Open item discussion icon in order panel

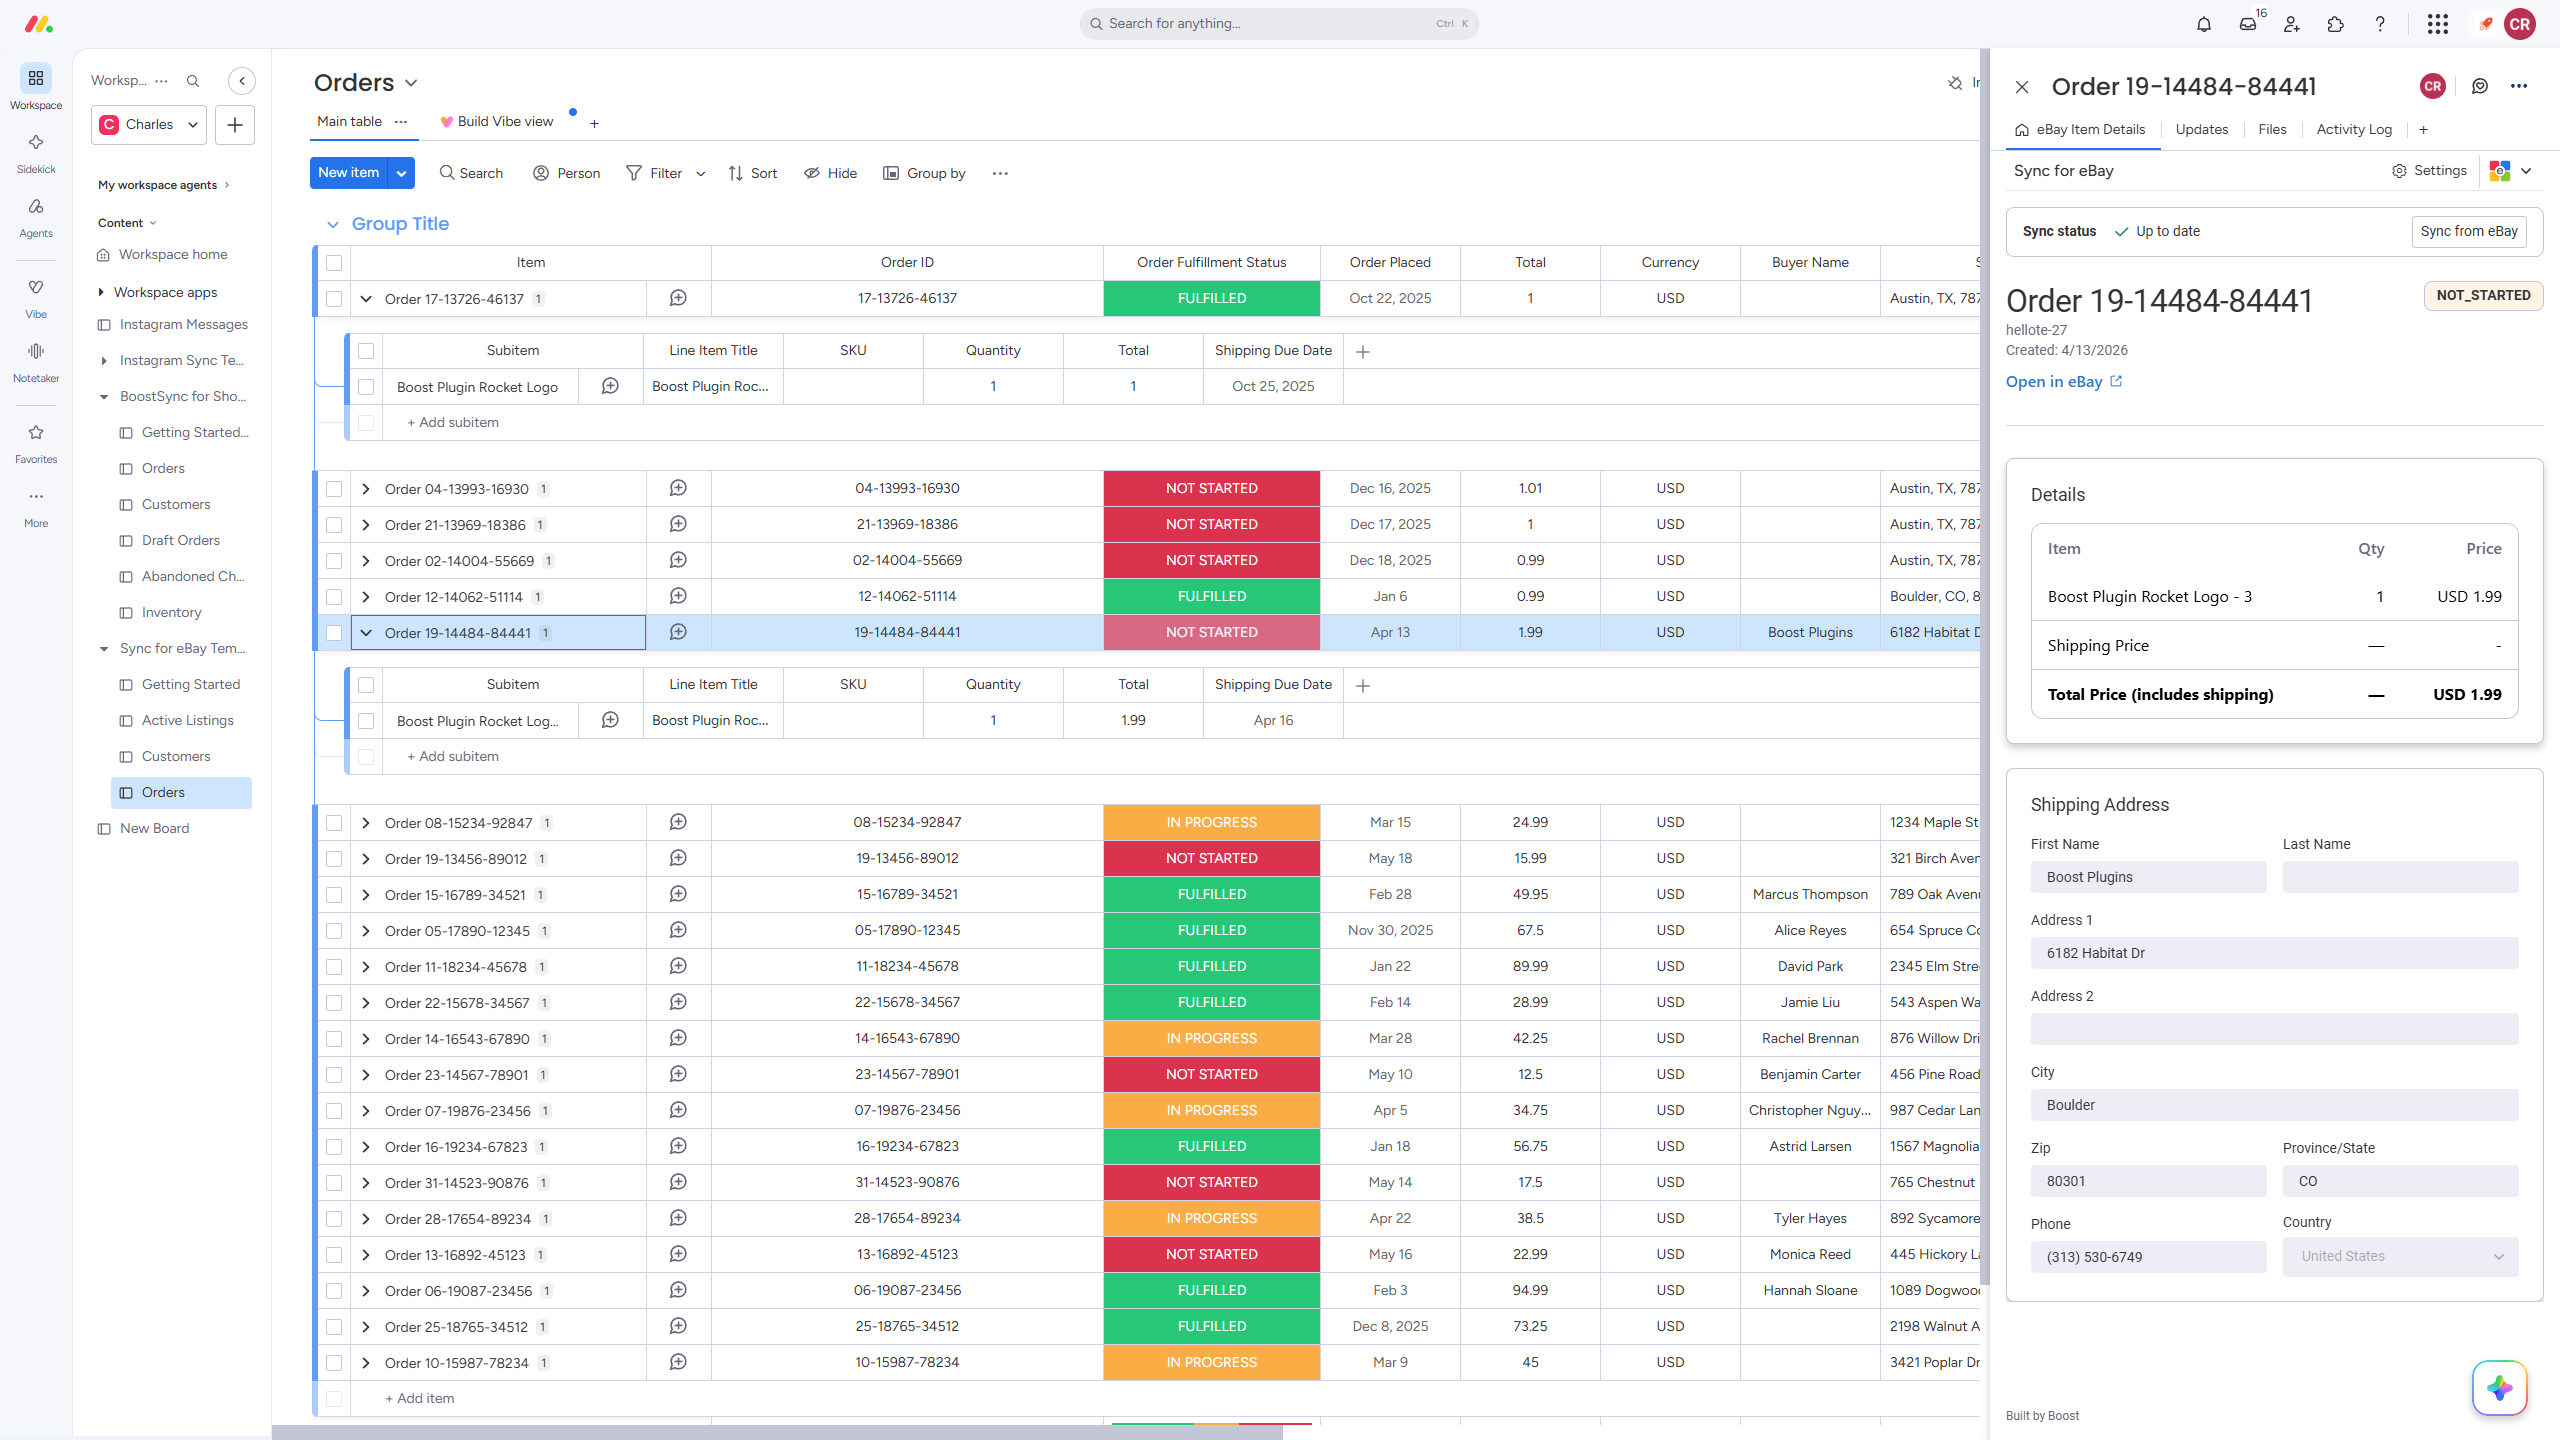2480,86
